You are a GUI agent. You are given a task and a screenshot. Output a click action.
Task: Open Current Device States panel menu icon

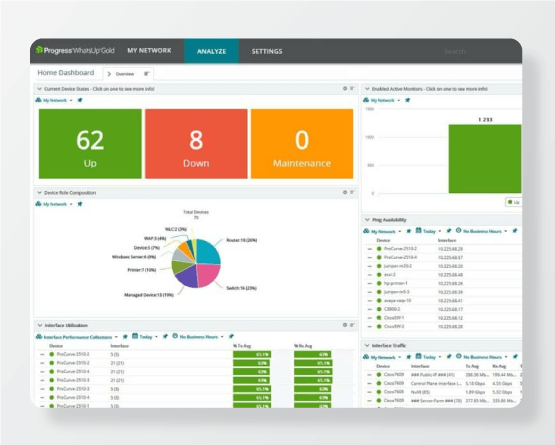(352, 89)
